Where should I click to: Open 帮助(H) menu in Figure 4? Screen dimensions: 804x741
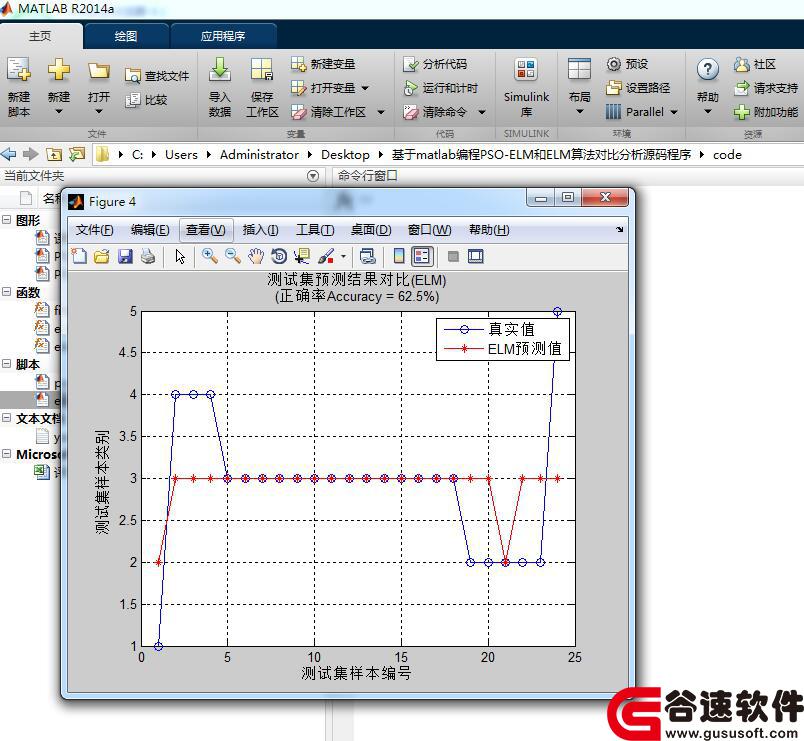[x=489, y=230]
